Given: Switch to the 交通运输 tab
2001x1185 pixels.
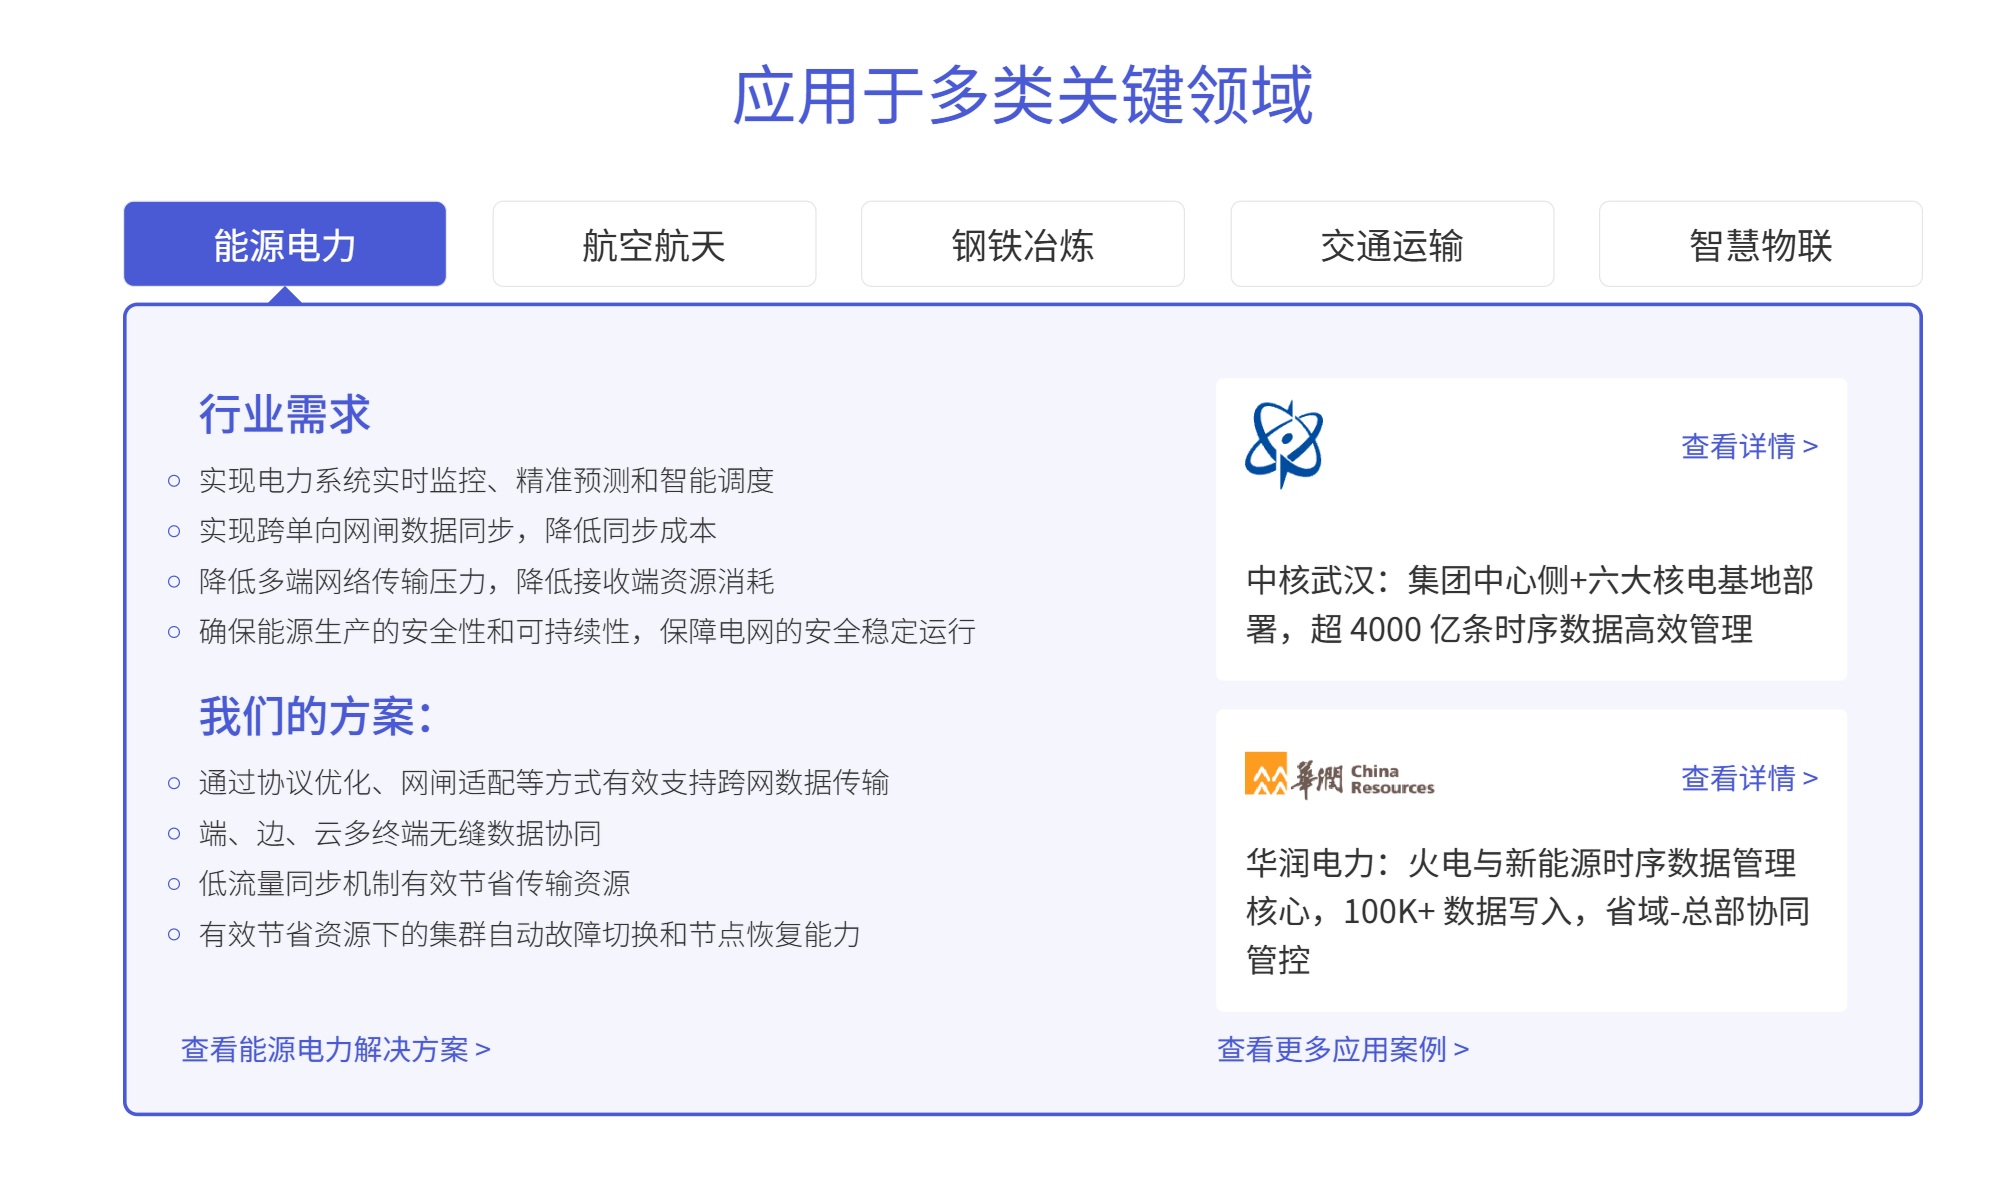Looking at the screenshot, I should (1391, 245).
